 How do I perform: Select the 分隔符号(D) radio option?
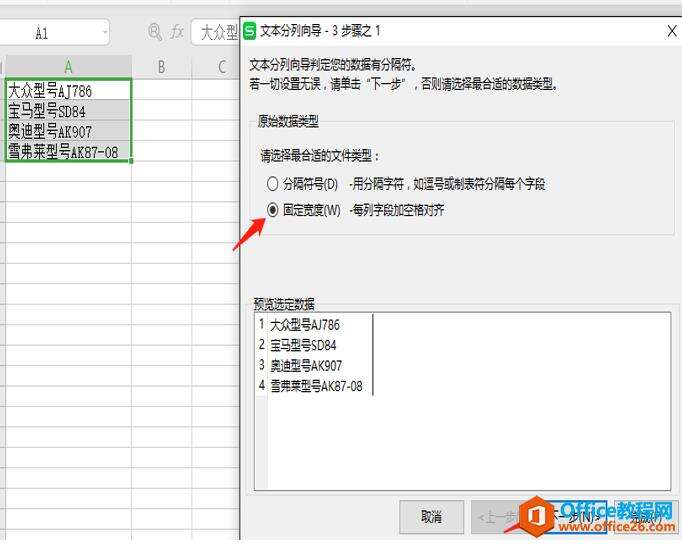(272, 184)
